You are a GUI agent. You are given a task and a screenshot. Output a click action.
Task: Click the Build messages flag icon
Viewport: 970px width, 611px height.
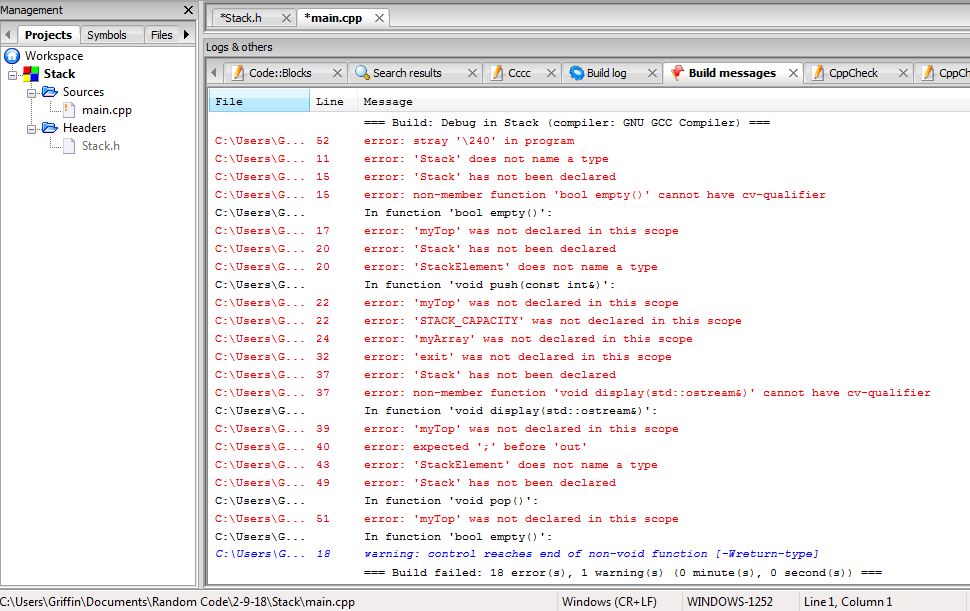click(677, 72)
